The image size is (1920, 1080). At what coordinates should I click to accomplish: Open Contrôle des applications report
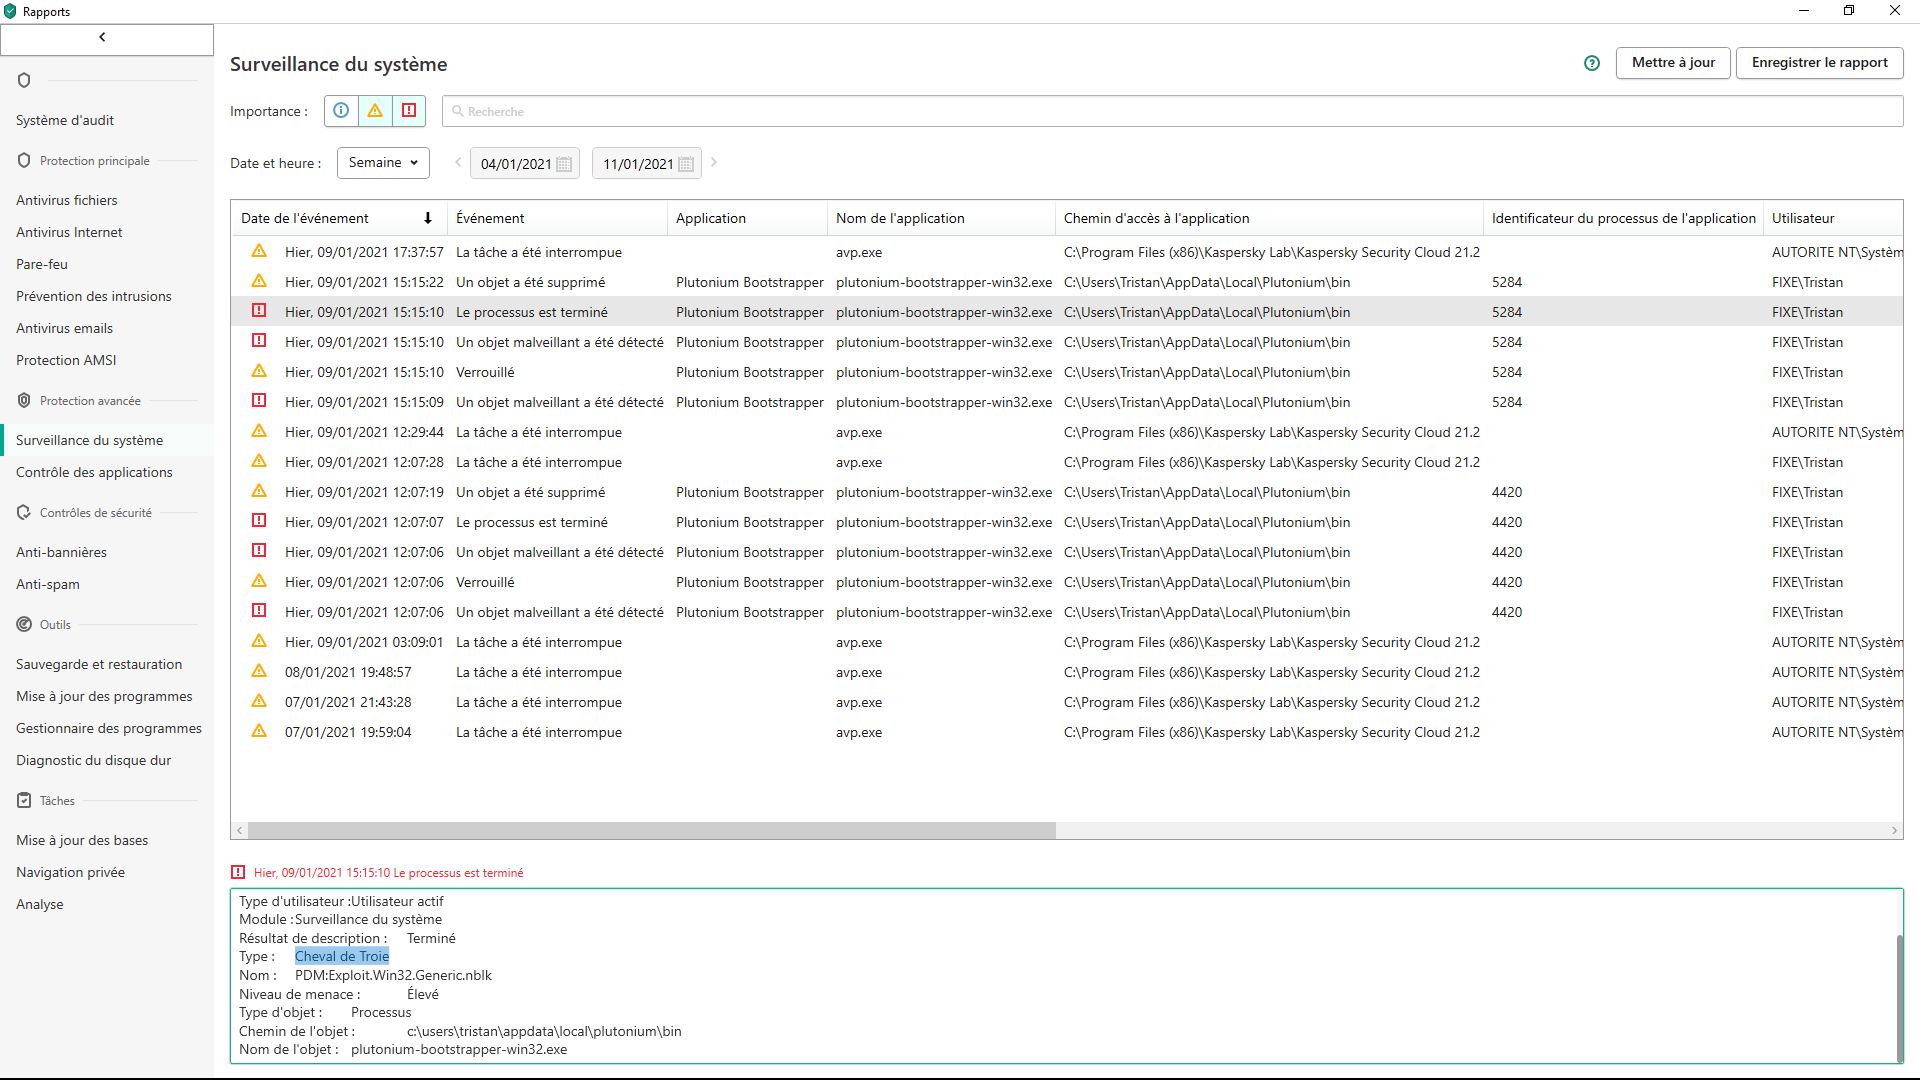click(x=94, y=472)
